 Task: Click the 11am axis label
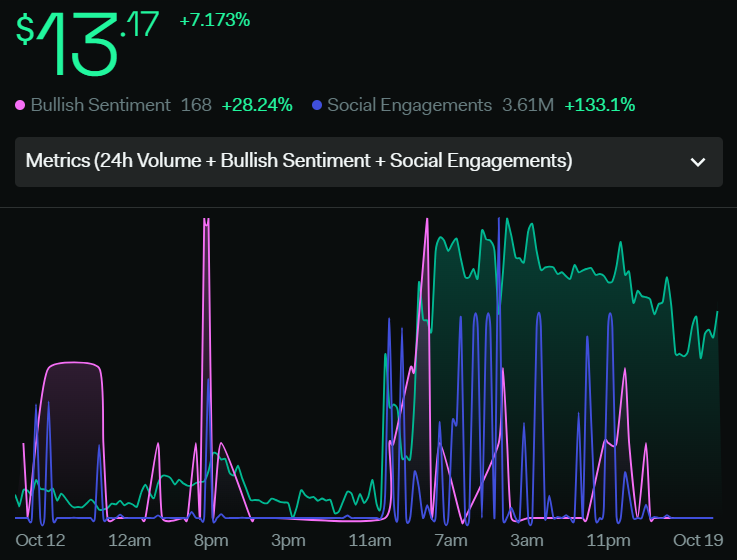point(369,540)
